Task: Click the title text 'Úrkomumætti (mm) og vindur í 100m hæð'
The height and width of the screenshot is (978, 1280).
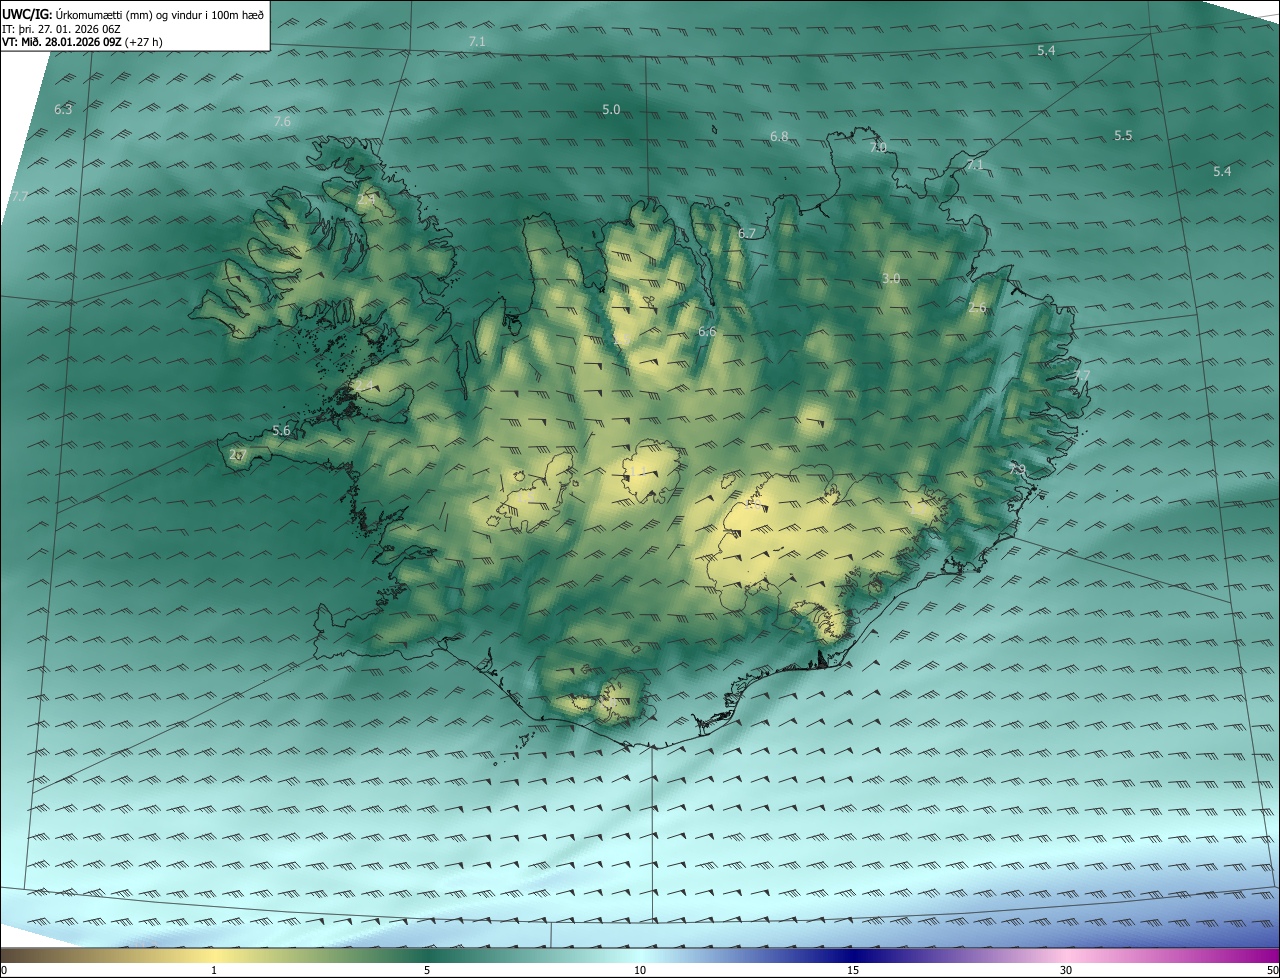Action: (159, 14)
